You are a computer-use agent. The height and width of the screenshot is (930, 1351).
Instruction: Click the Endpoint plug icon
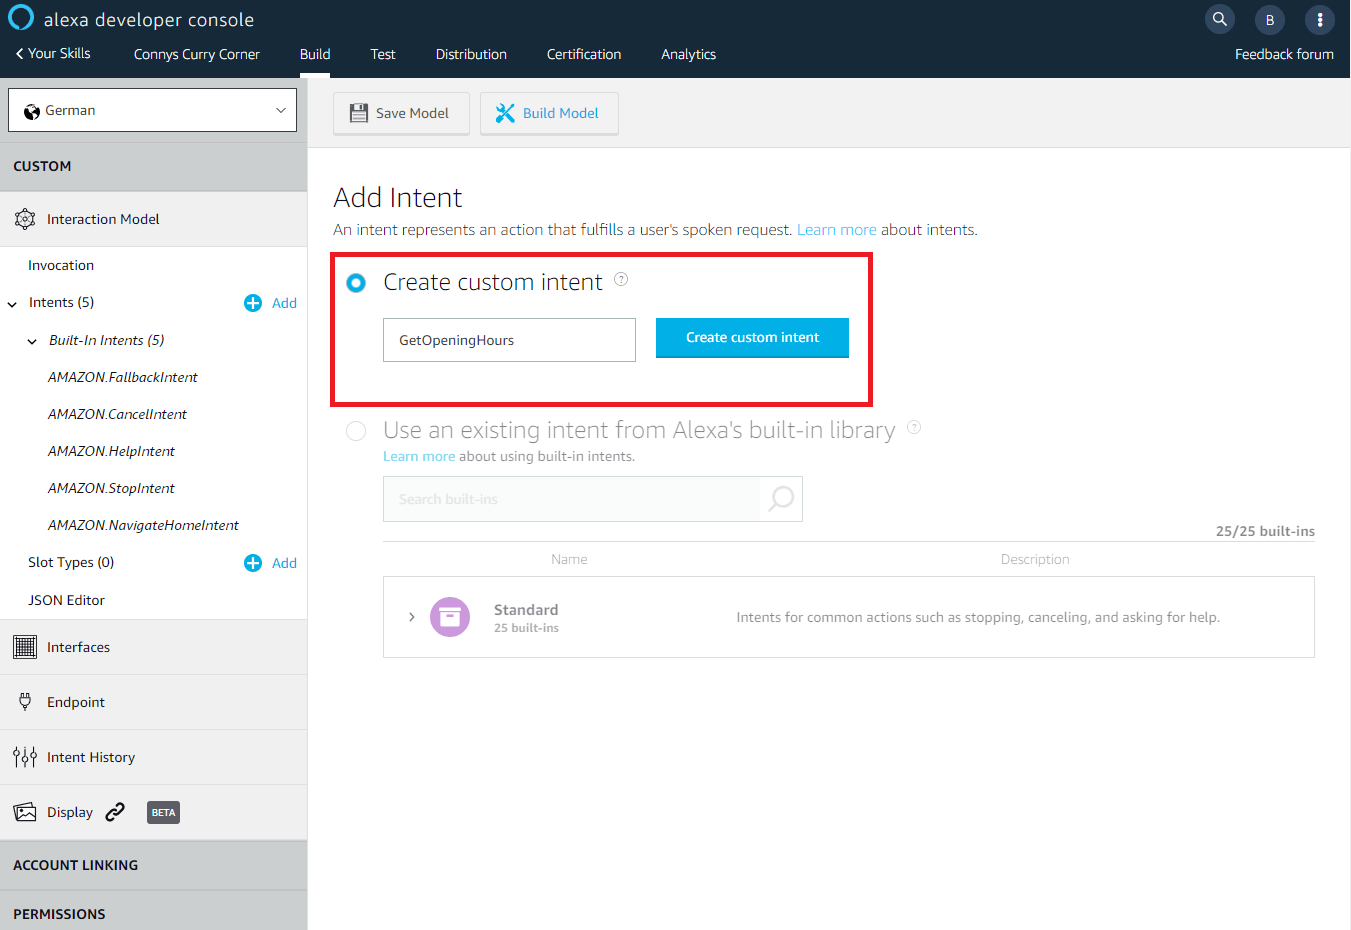coord(25,702)
